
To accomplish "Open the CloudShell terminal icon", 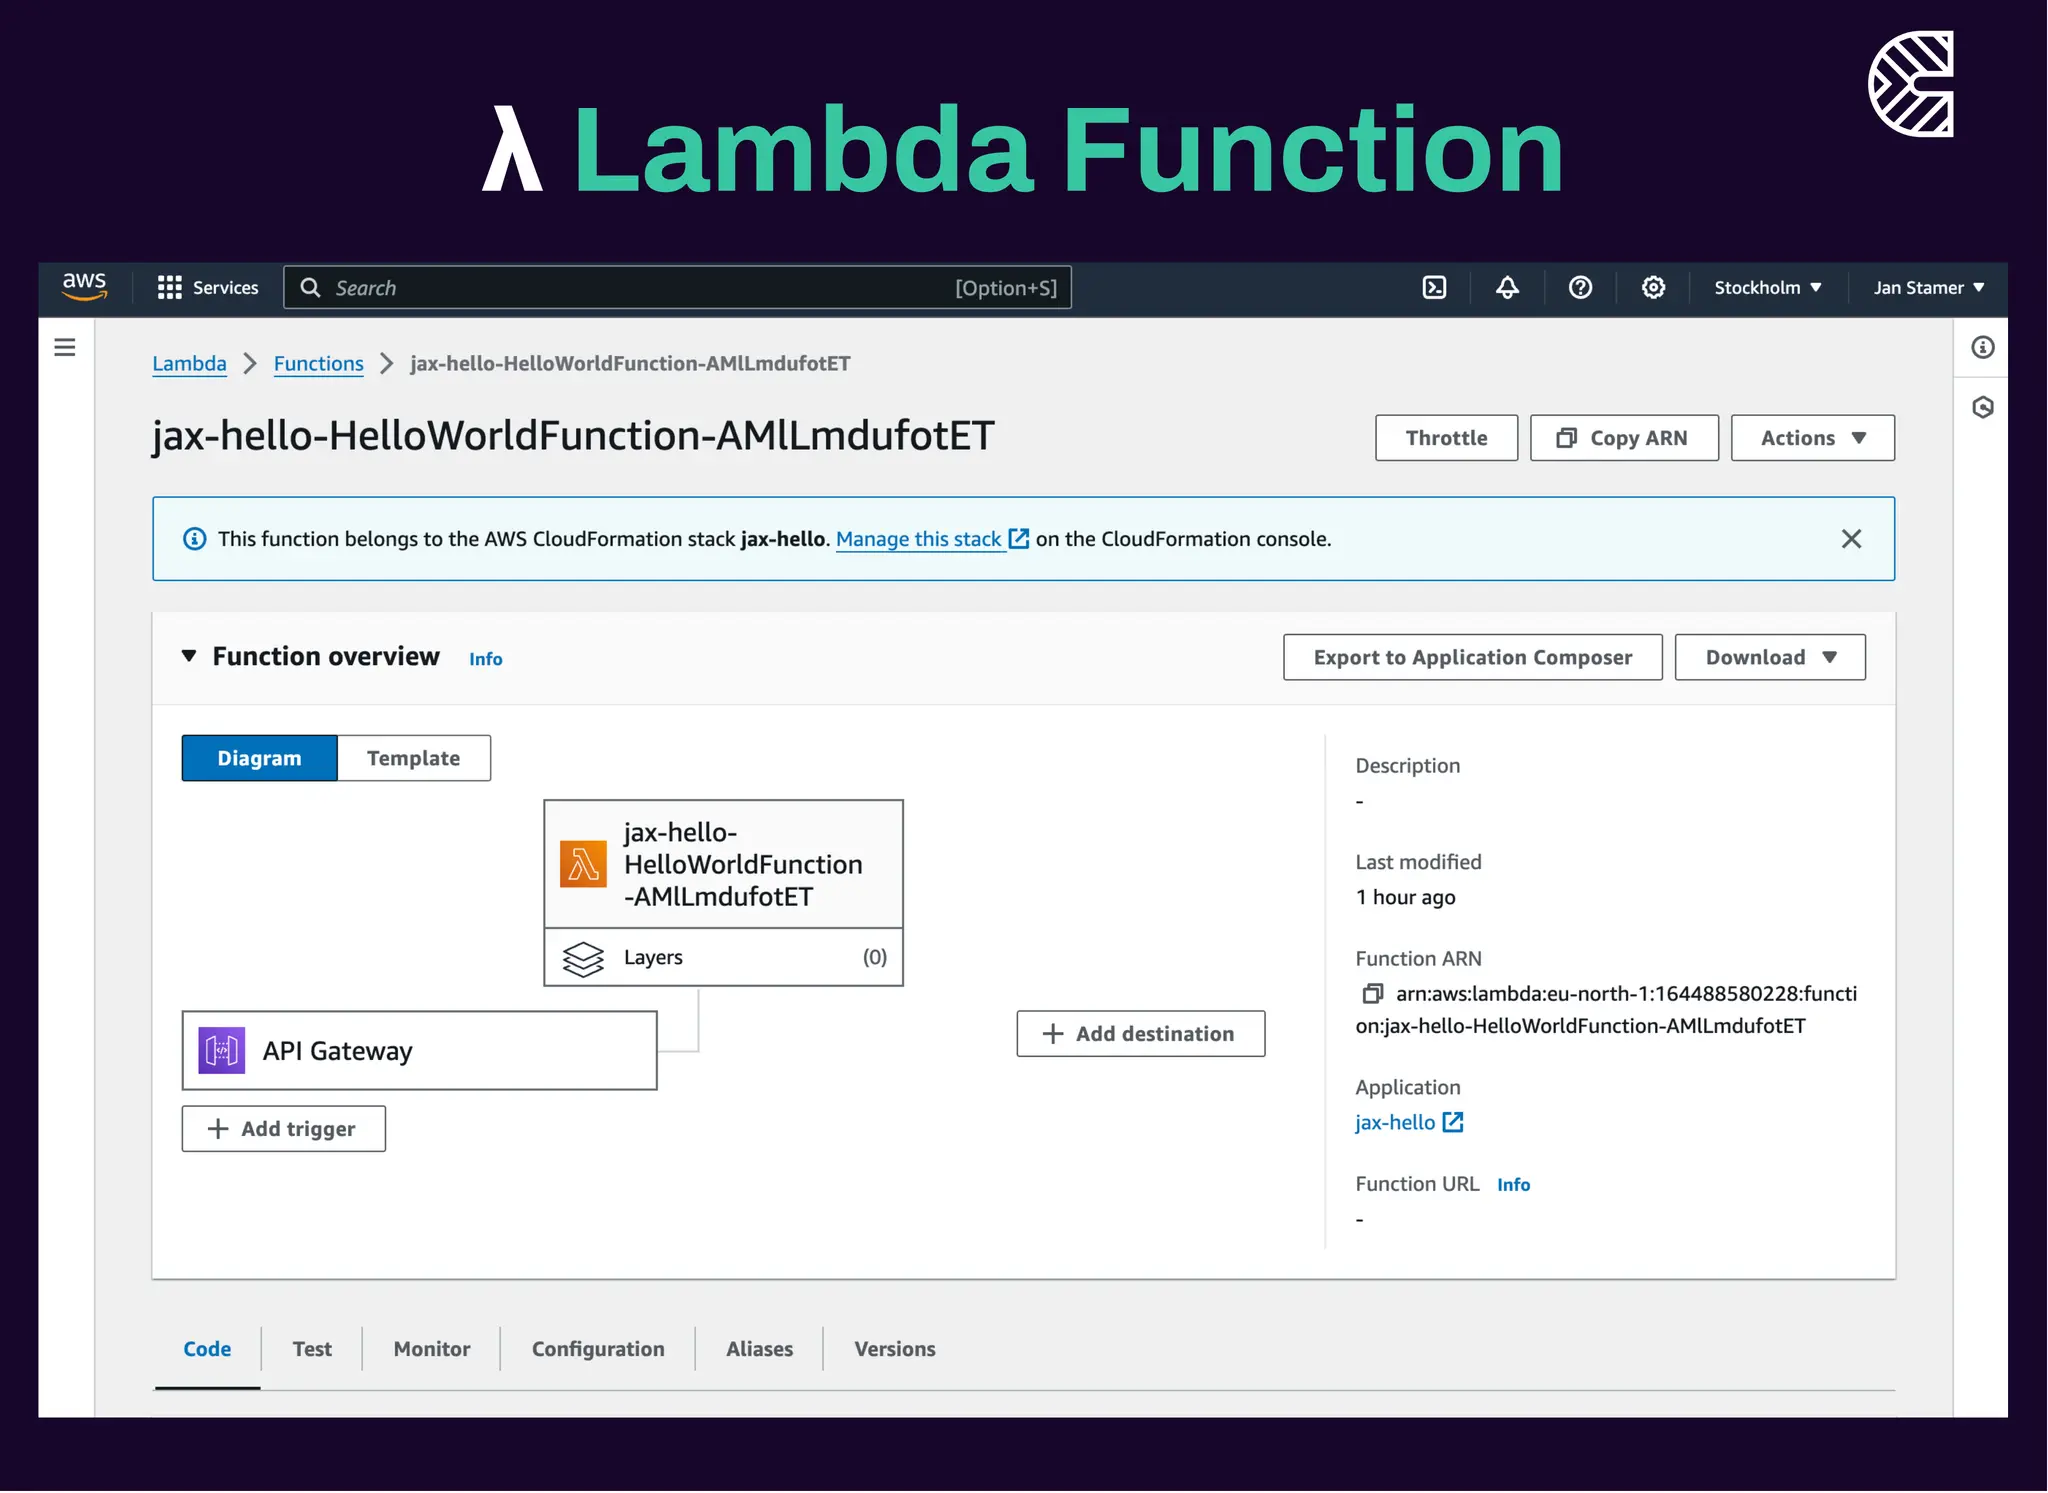I will 1434,288.
